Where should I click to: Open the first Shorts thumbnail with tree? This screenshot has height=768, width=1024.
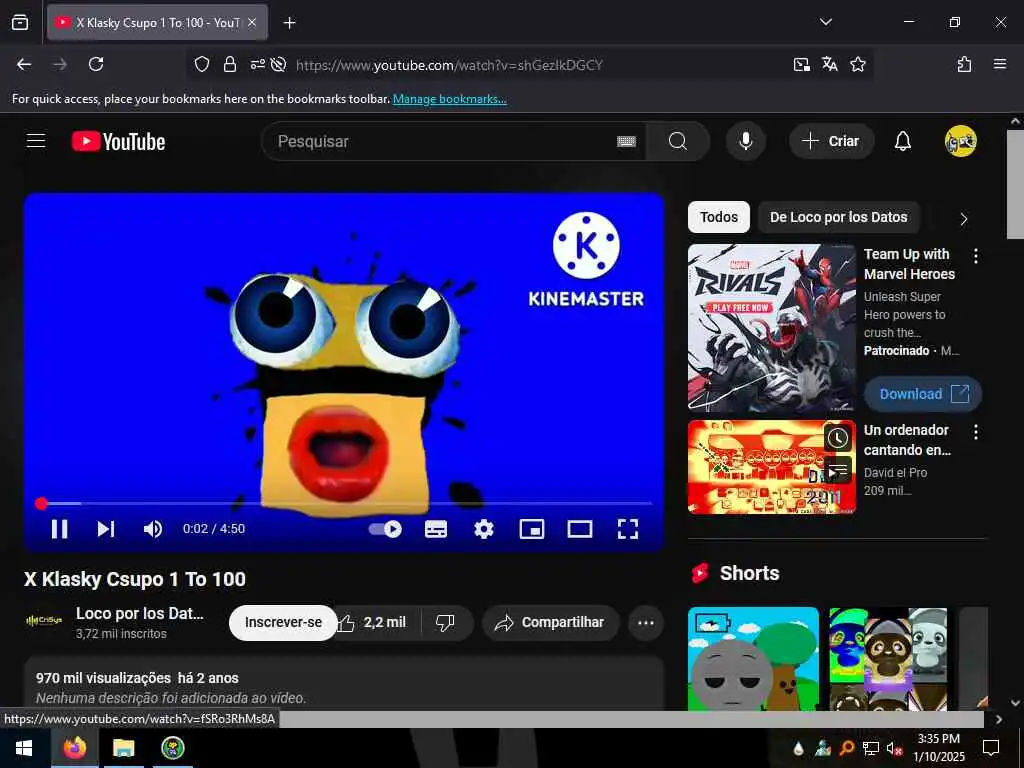pyautogui.click(x=753, y=659)
